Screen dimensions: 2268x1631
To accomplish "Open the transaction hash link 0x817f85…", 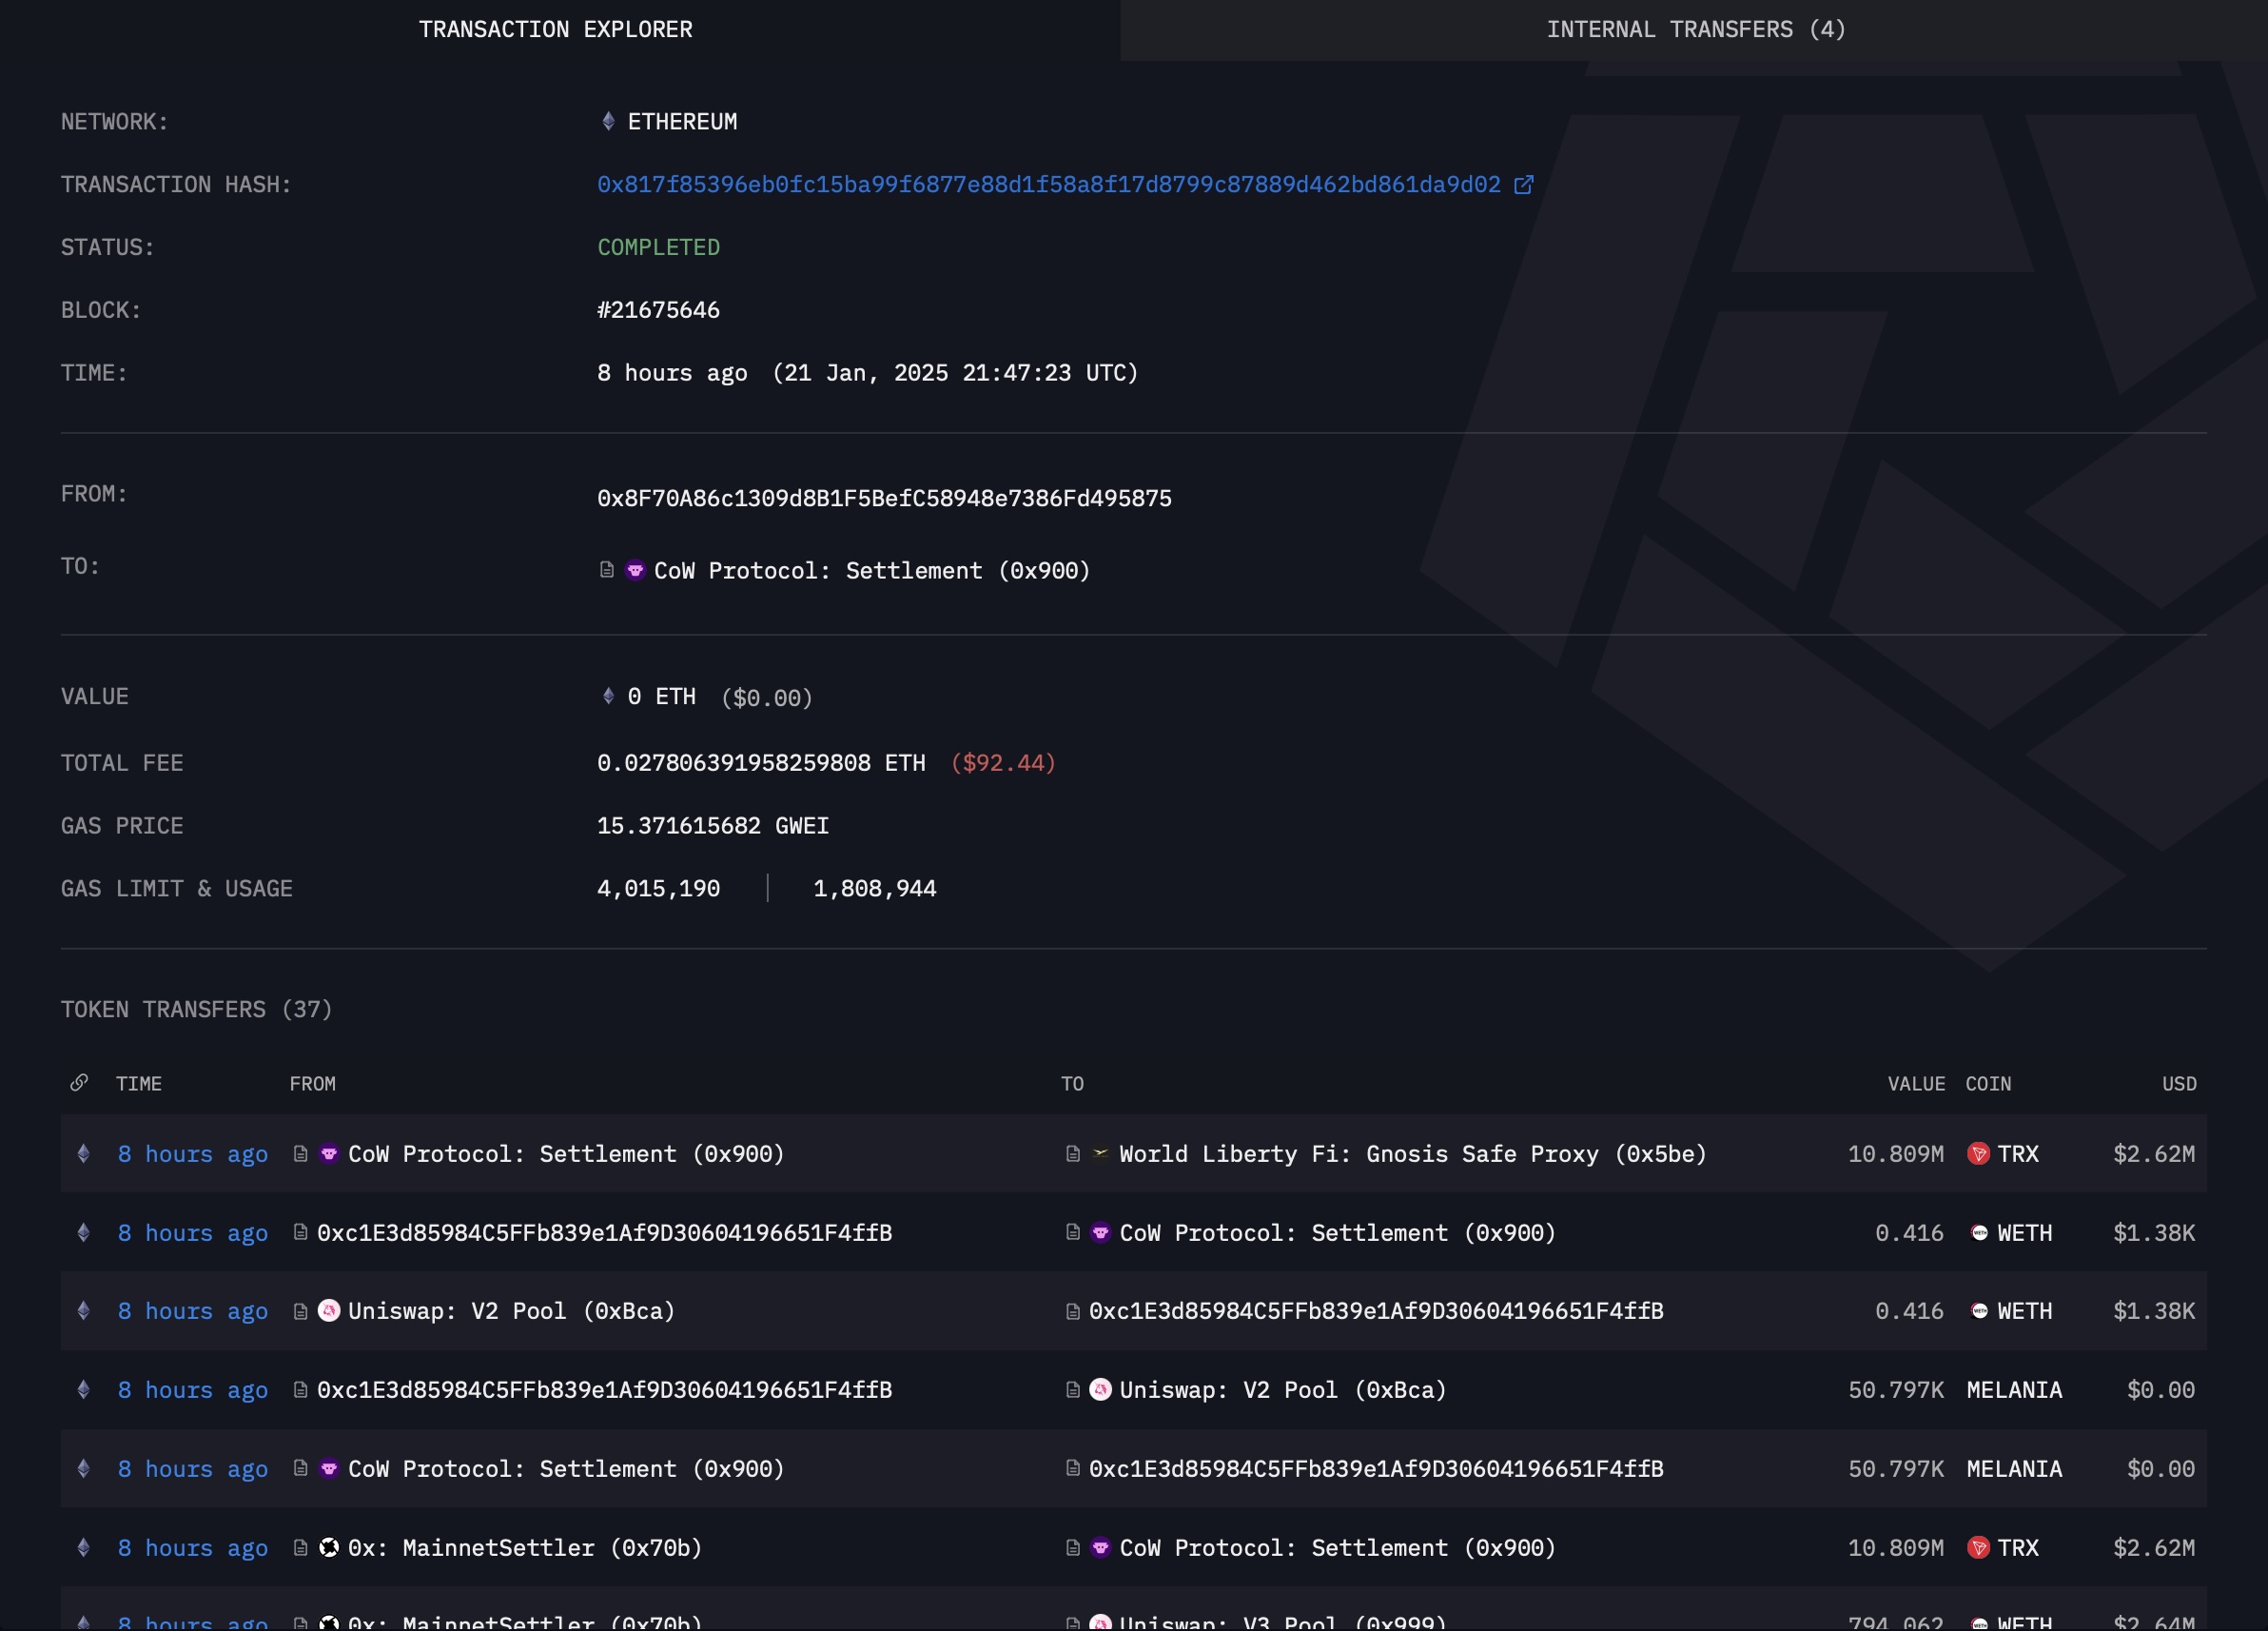I will [x=1048, y=185].
